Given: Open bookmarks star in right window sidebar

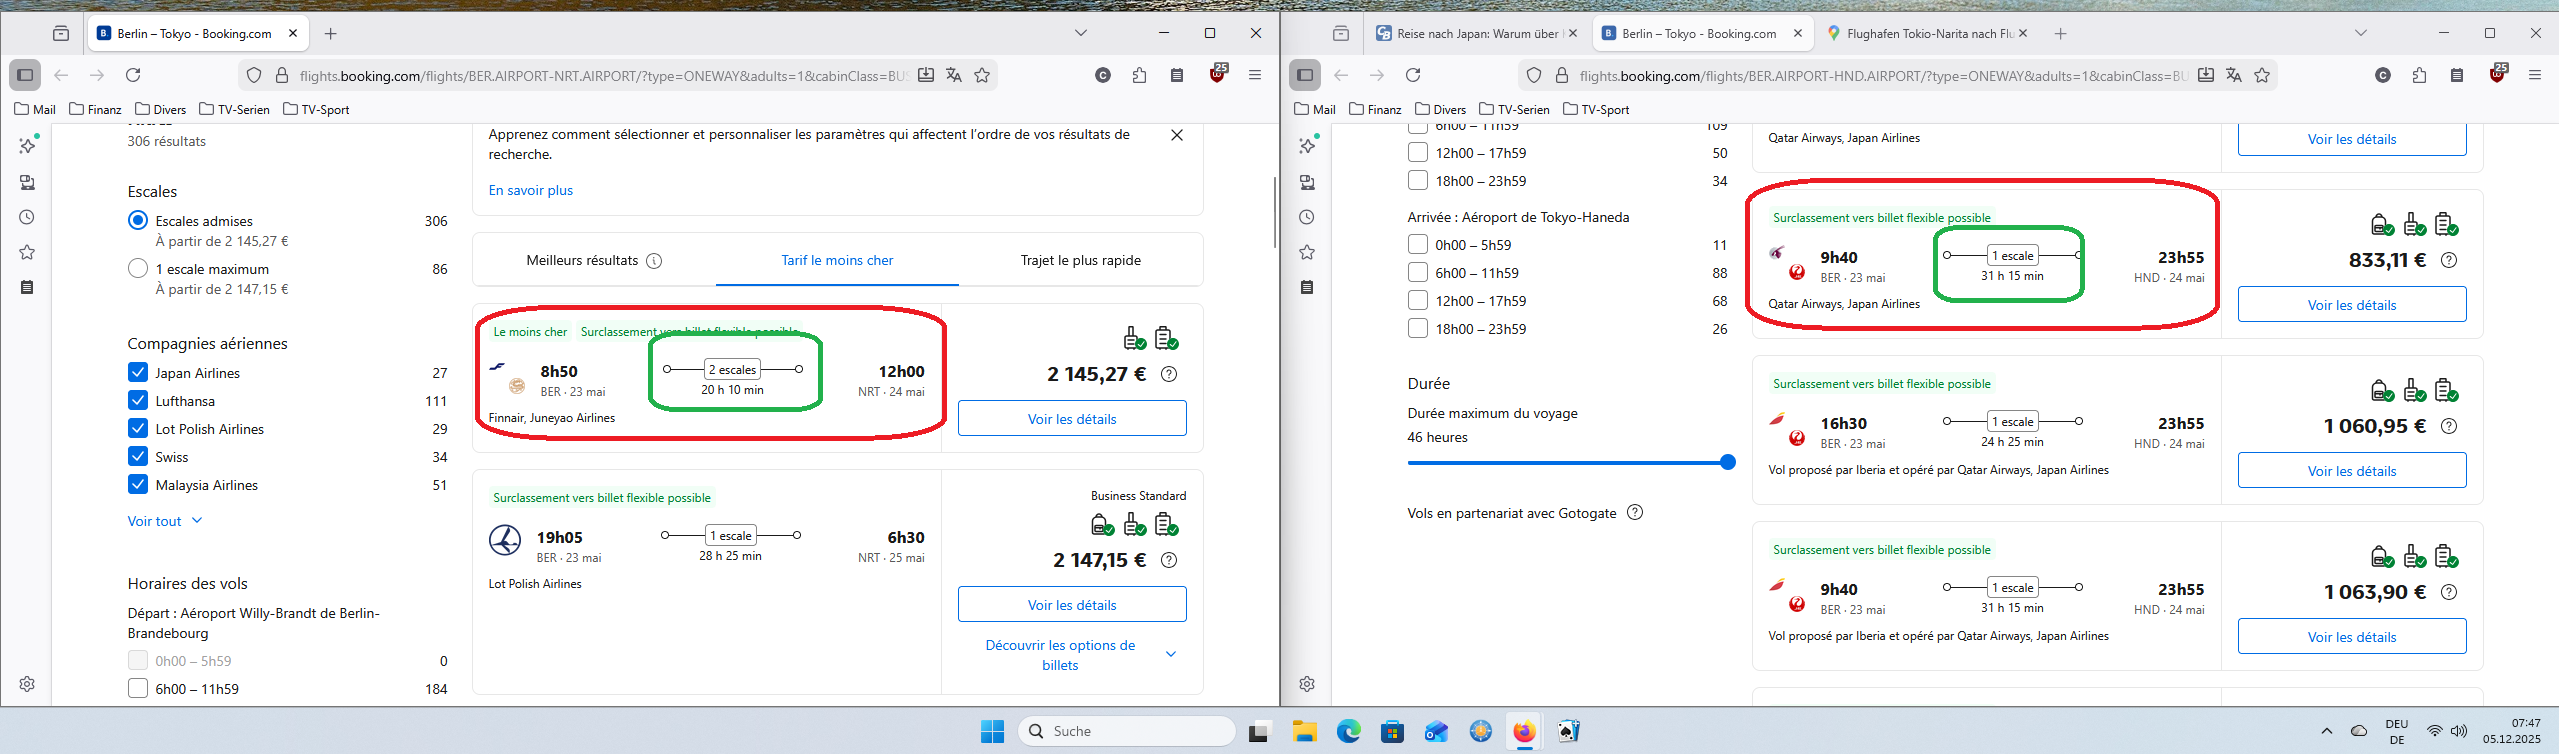Looking at the screenshot, I should click(x=1307, y=252).
